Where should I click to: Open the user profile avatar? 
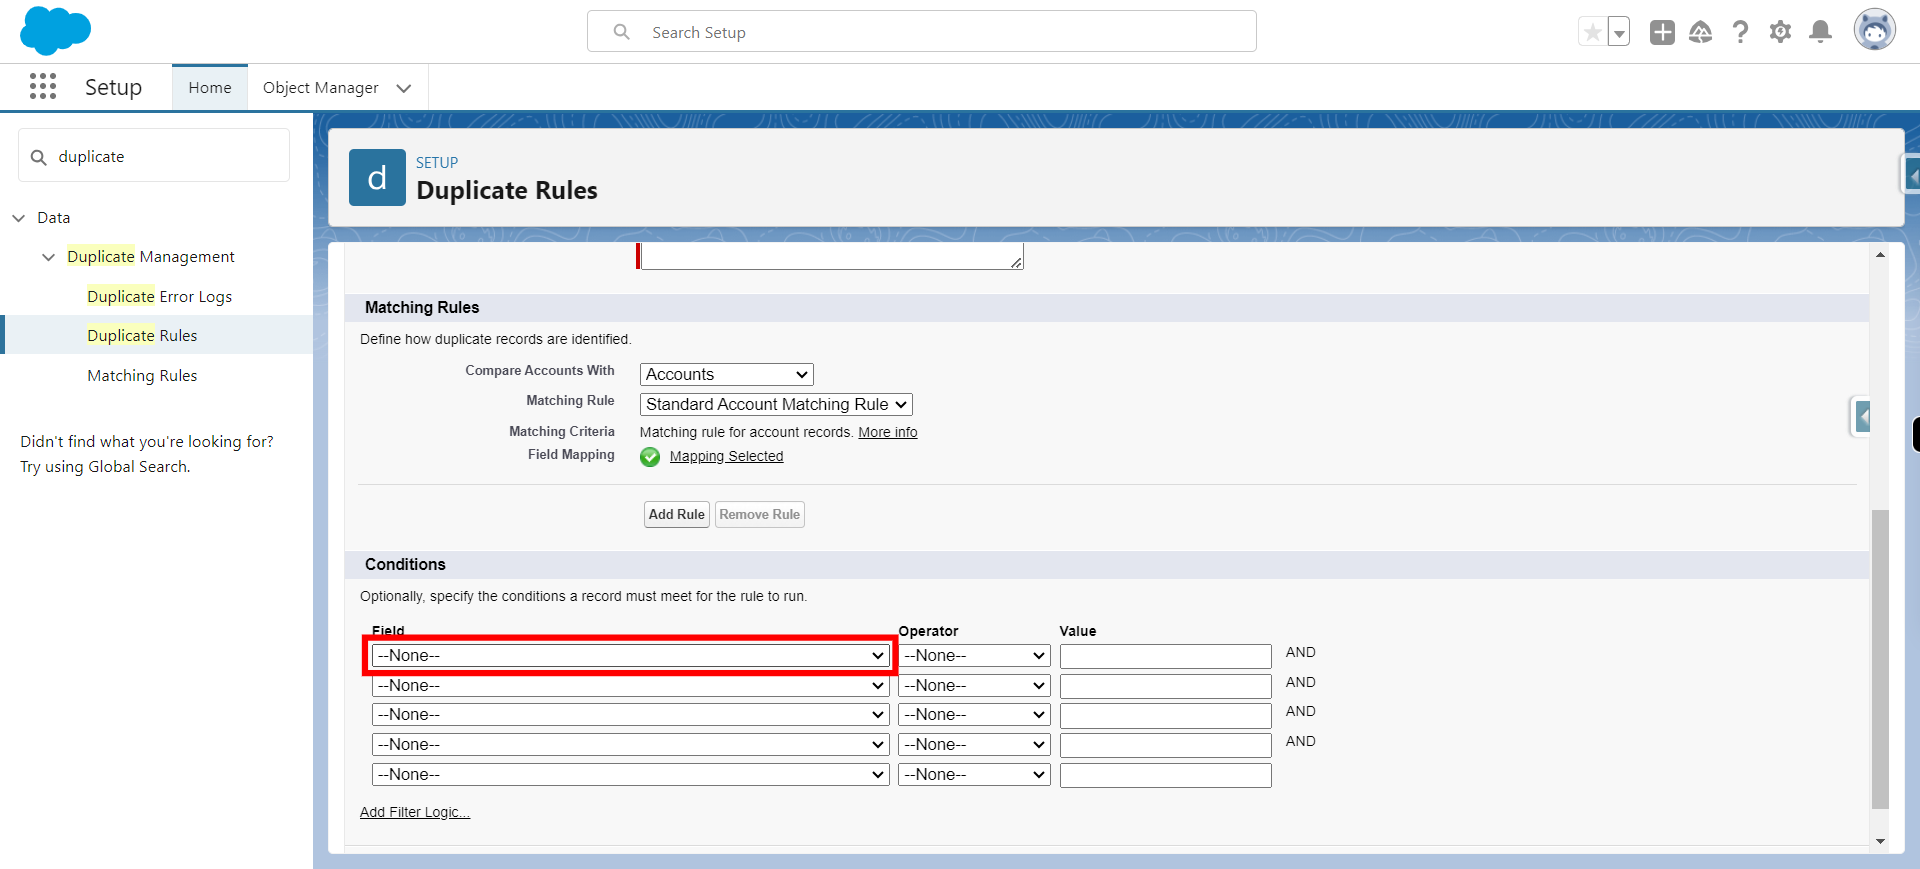coord(1875,30)
